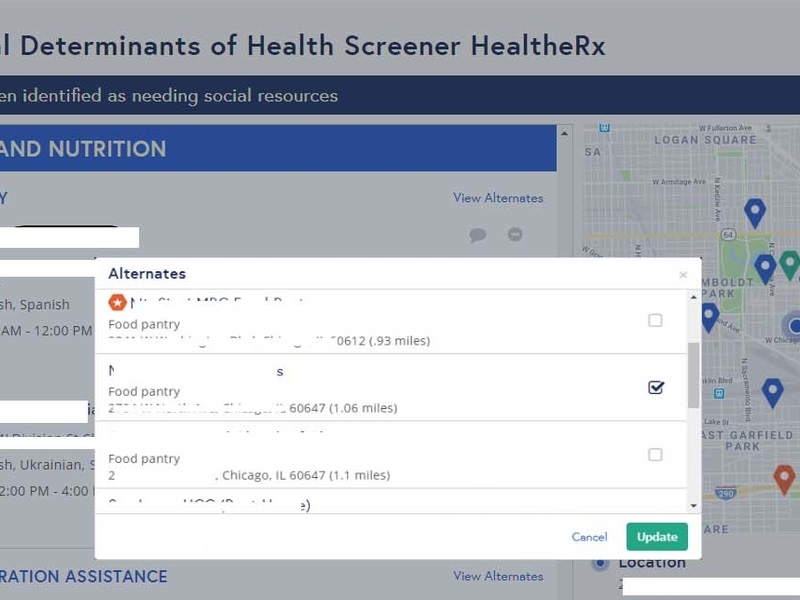Select the orange map pin in East Garfield Park

784,479
